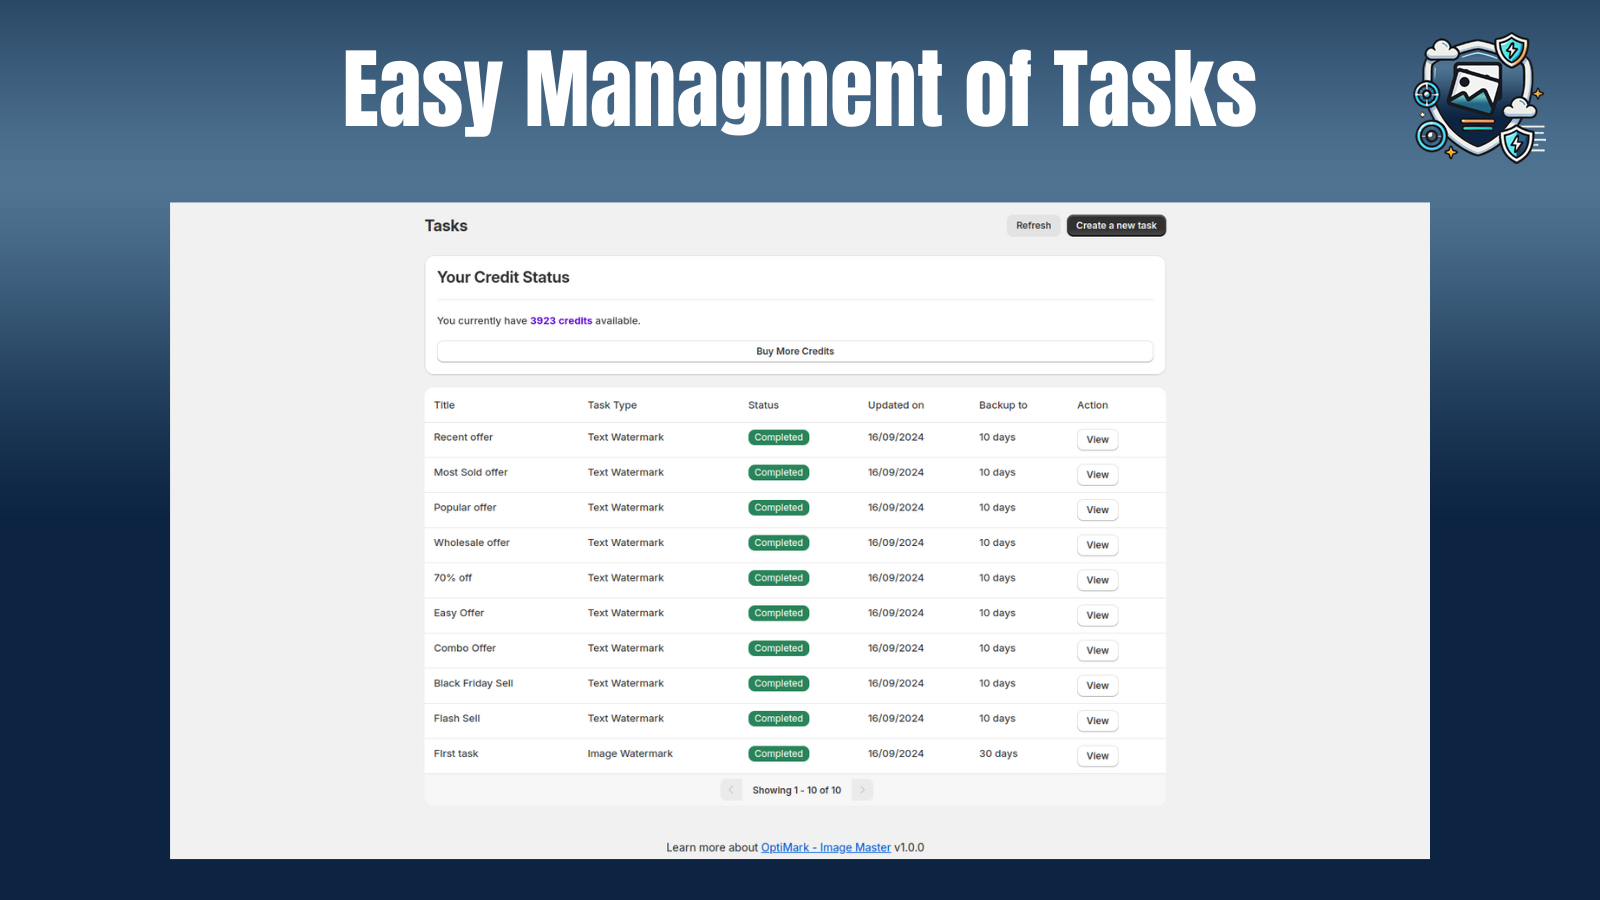Select the Title column header
The height and width of the screenshot is (900, 1600).
point(444,405)
